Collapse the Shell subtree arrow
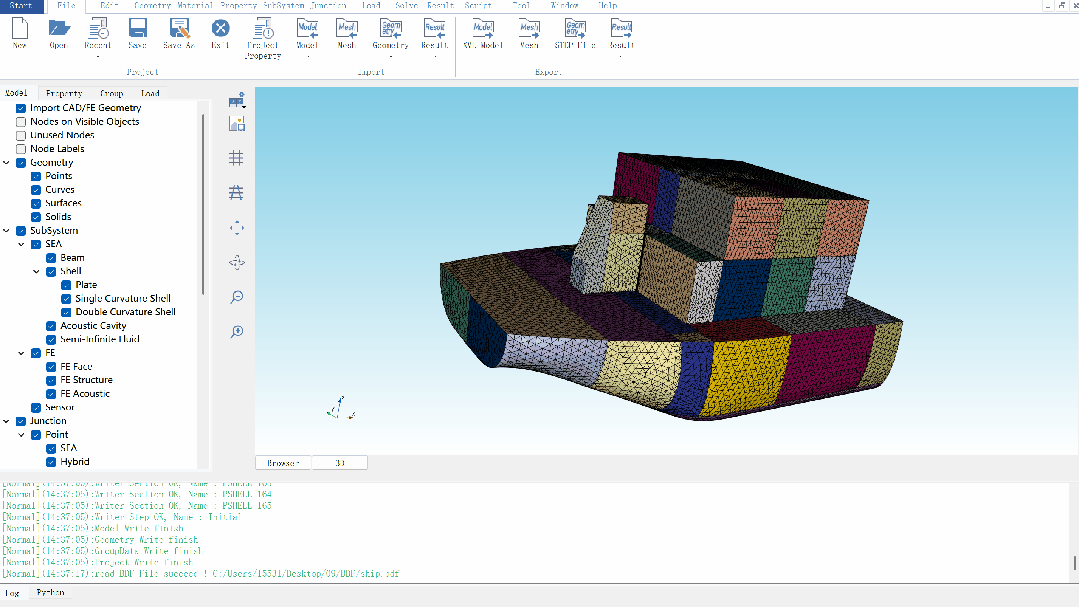The width and height of the screenshot is (1079, 607). 36,271
